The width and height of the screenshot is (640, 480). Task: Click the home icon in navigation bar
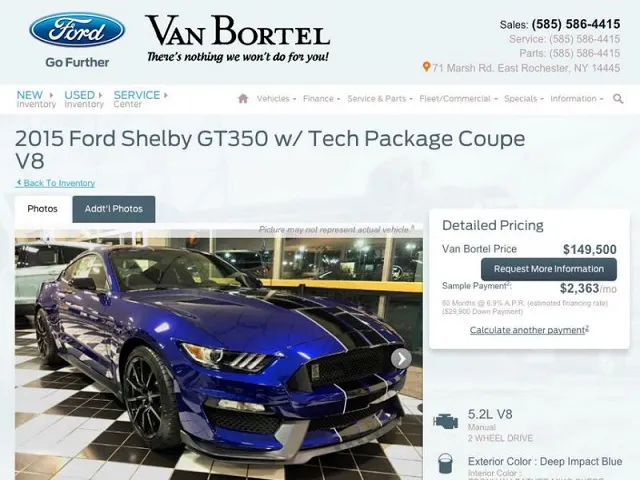(243, 98)
